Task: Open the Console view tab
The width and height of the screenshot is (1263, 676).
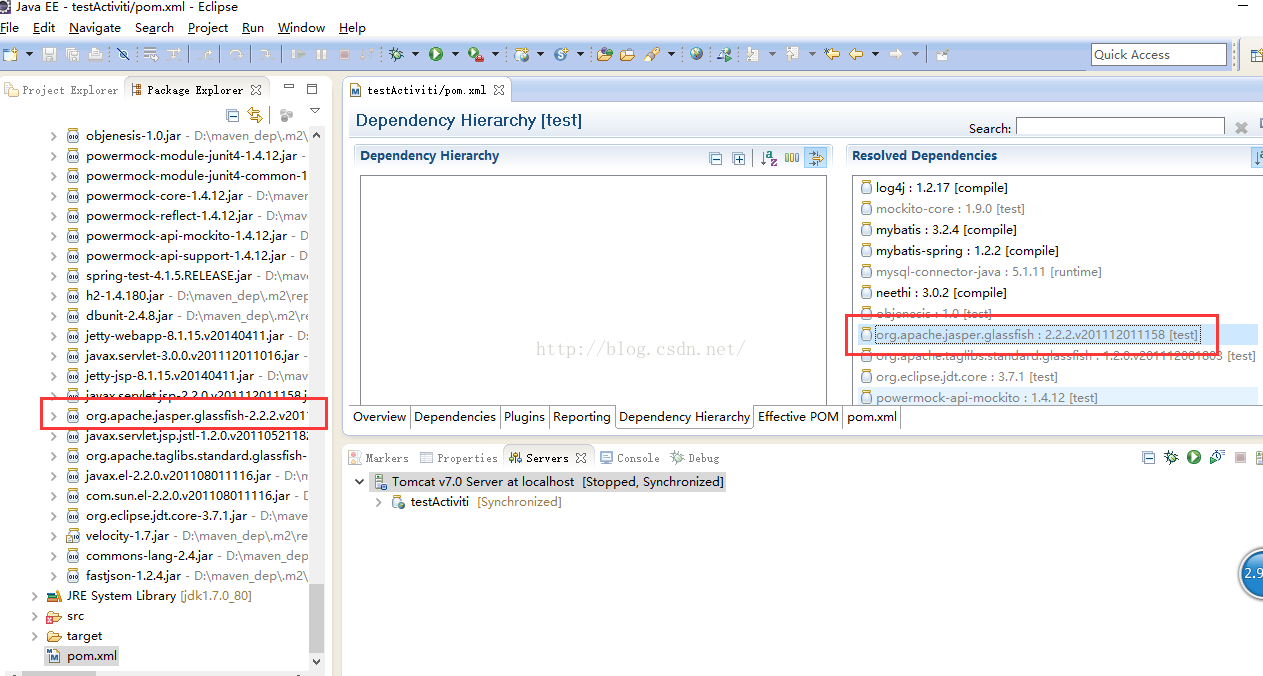Action: (x=630, y=458)
